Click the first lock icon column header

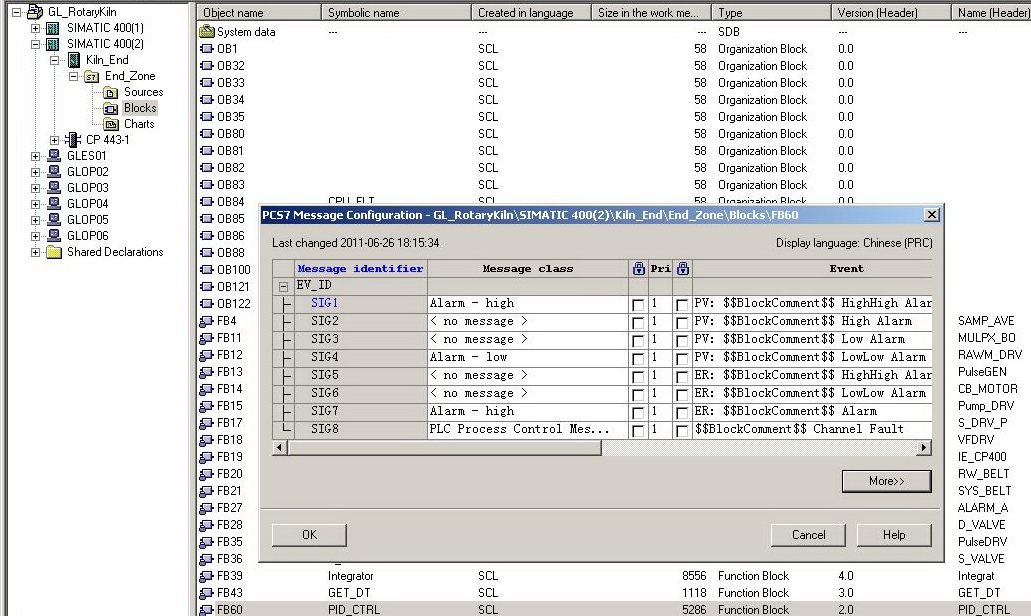pos(638,268)
